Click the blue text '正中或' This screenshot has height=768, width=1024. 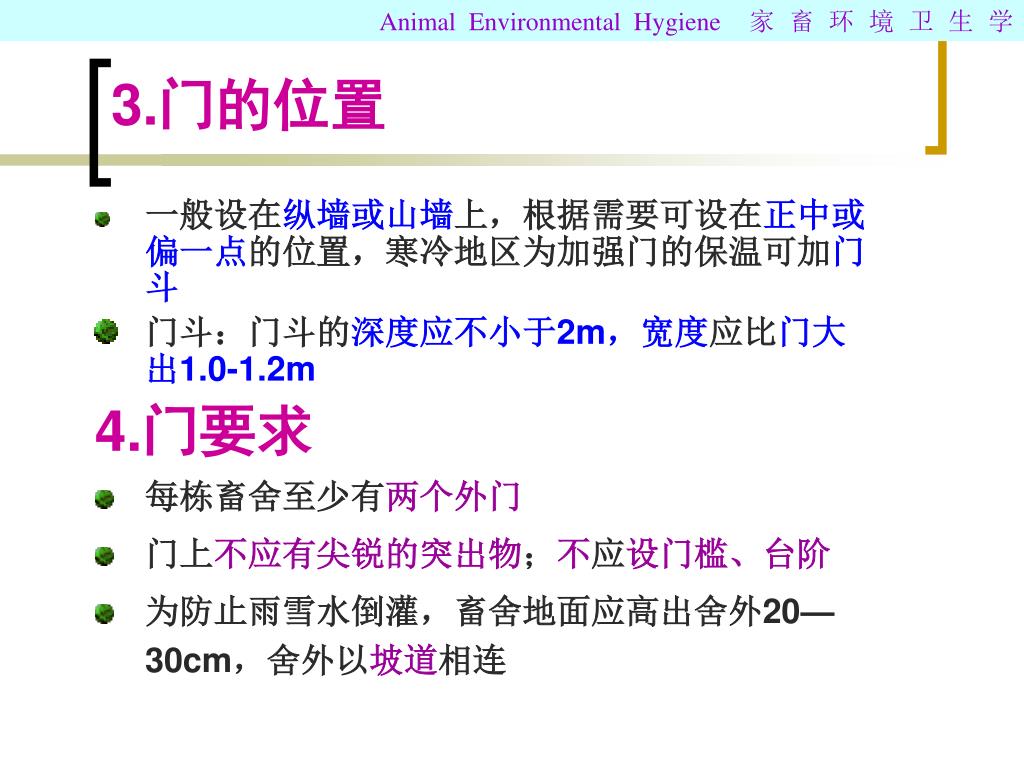tap(814, 214)
